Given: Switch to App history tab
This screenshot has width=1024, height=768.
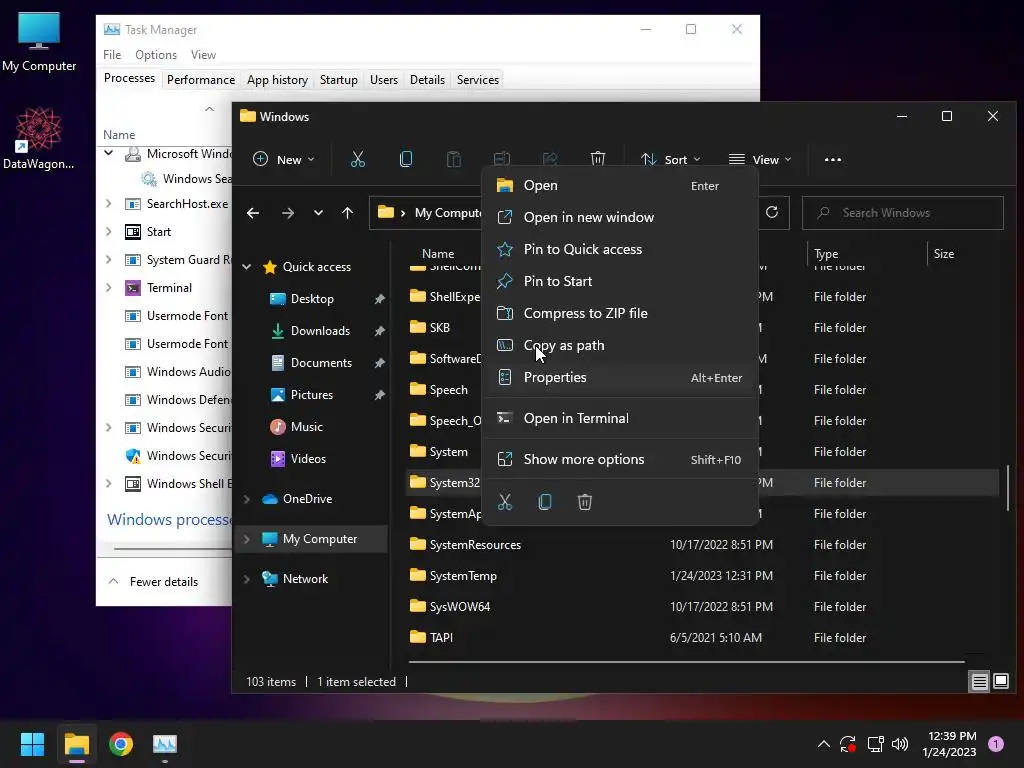Looking at the screenshot, I should pyautogui.click(x=277, y=80).
